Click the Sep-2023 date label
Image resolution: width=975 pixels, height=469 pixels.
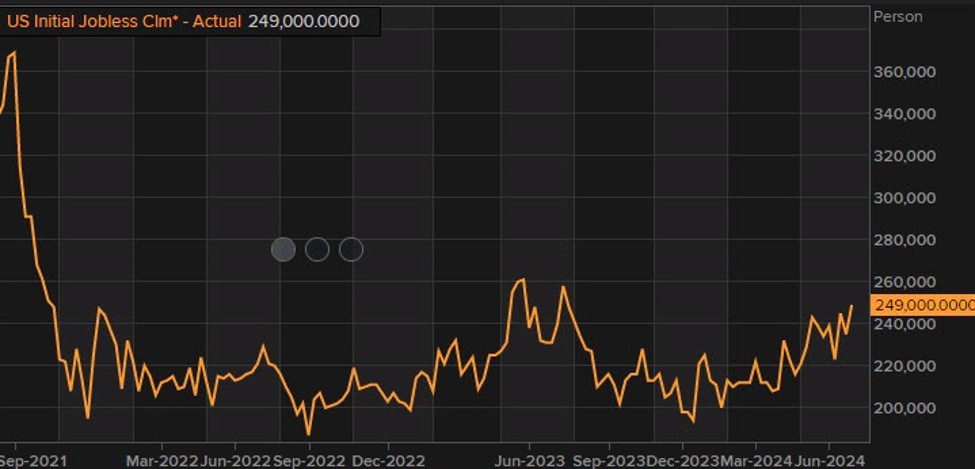pos(609,462)
